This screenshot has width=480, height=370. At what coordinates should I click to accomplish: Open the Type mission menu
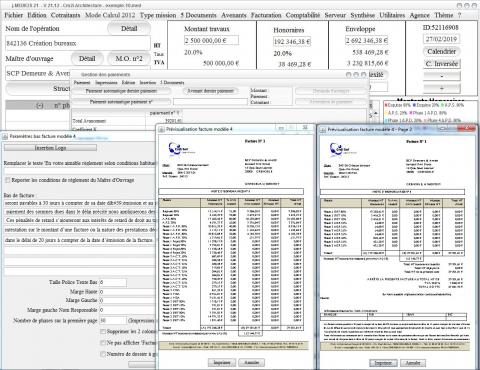click(x=158, y=15)
